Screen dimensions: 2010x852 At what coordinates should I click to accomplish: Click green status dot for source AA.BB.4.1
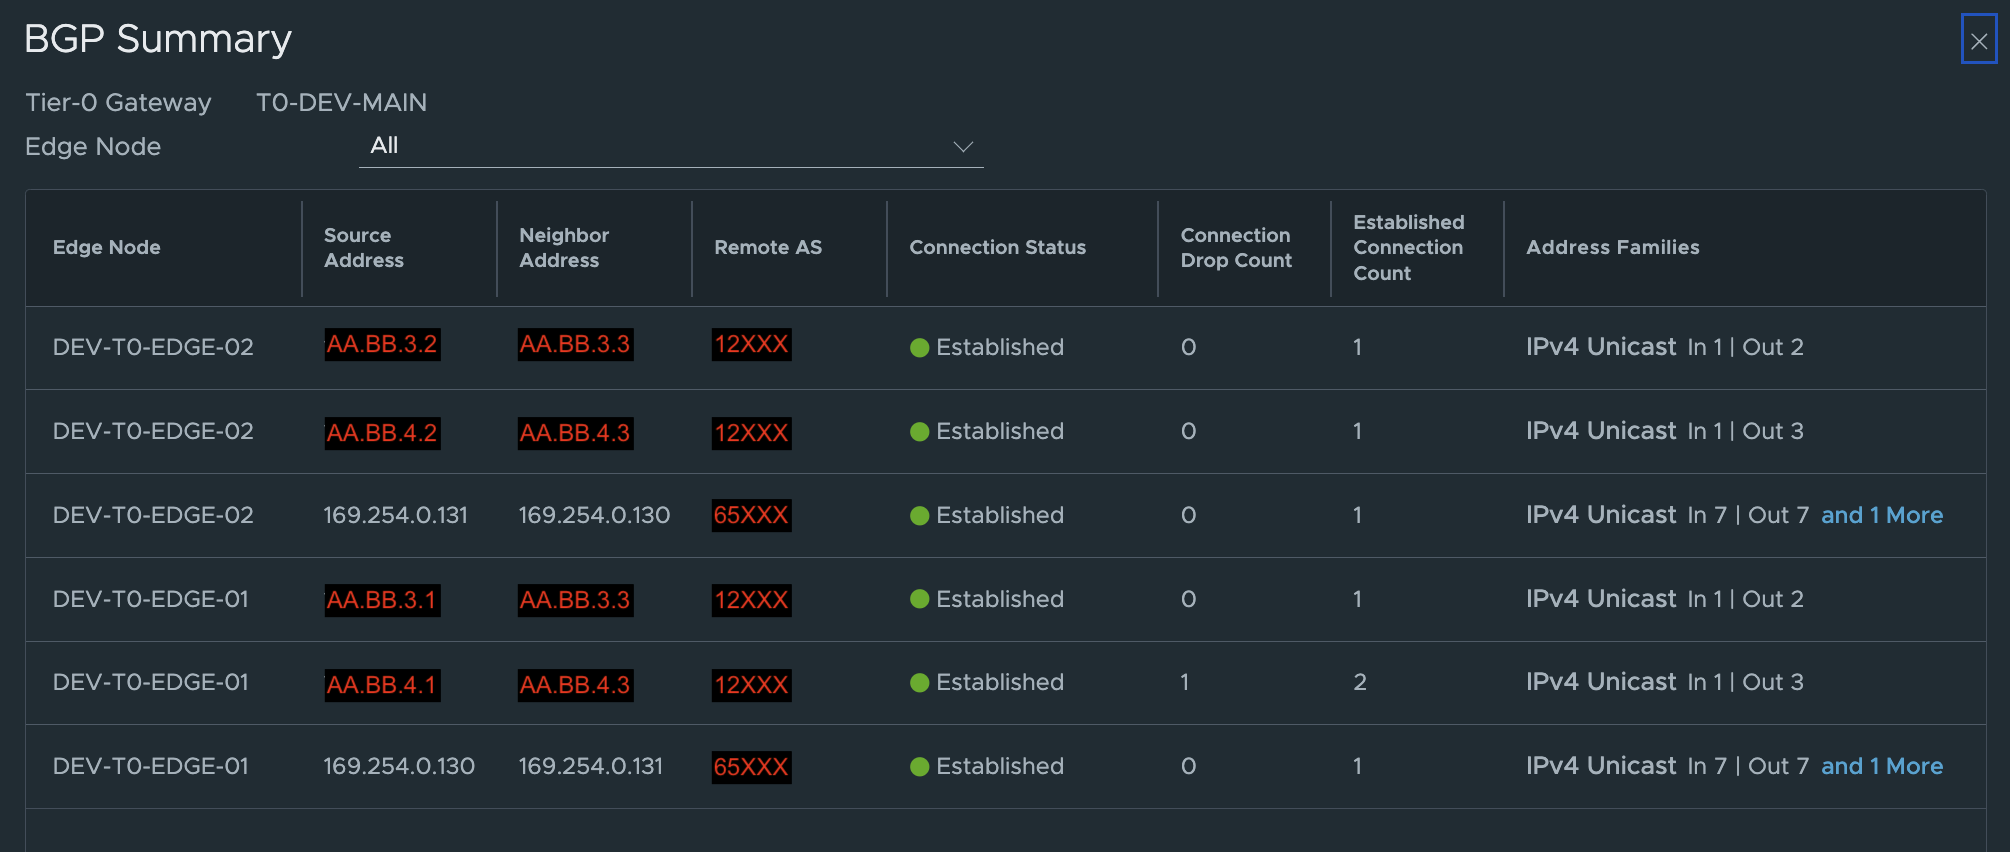pos(920,683)
